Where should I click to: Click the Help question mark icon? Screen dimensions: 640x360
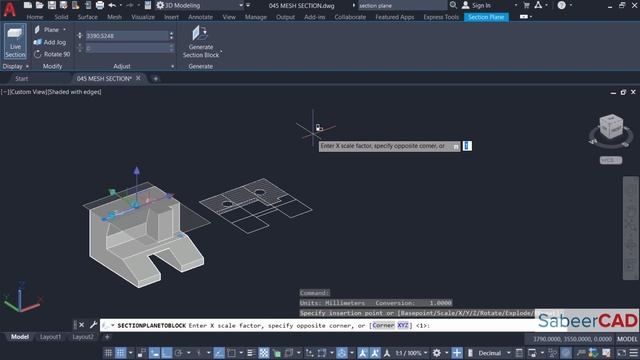(x=562, y=5)
